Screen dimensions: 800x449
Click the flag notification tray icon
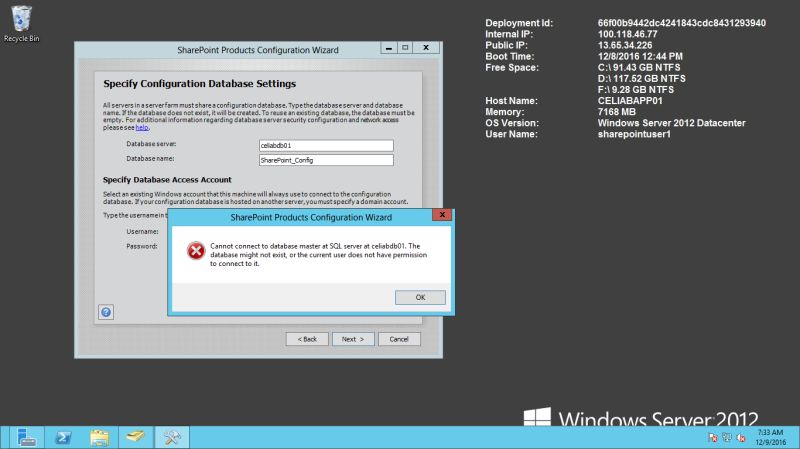(713, 438)
